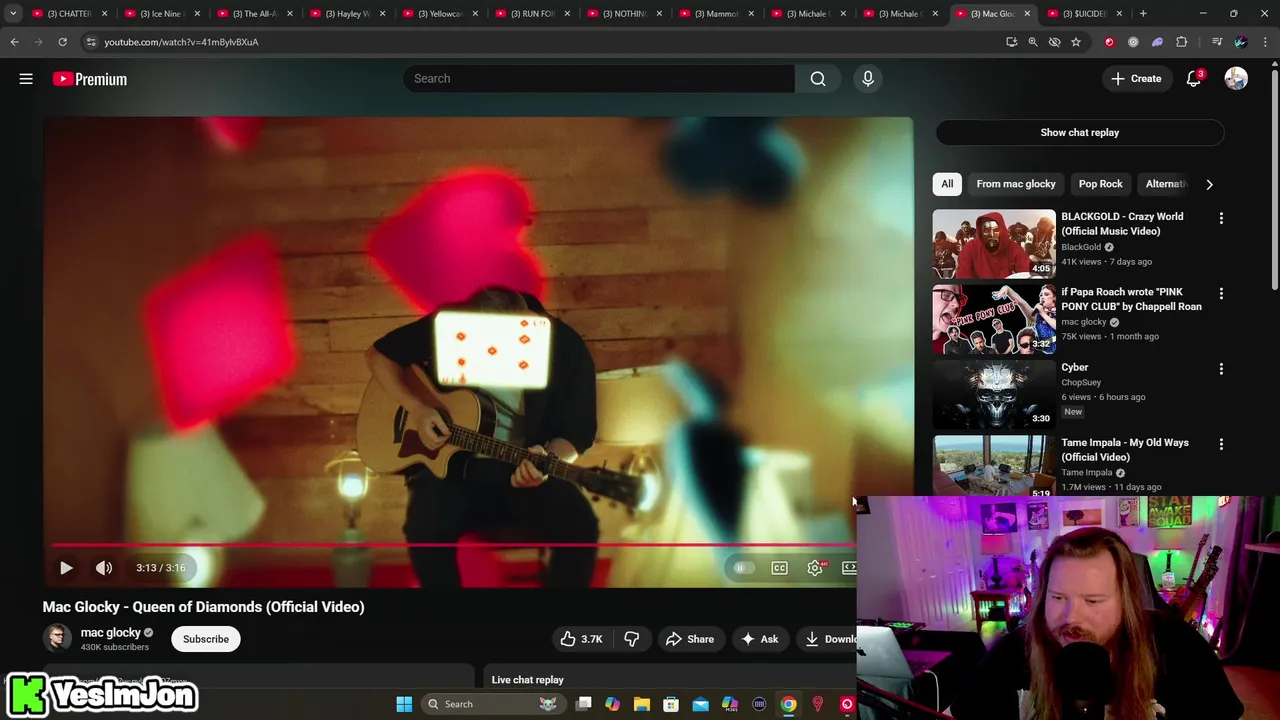This screenshot has height=720, width=1280.
Task: Select the From mac glocky chip
Action: click(1016, 184)
